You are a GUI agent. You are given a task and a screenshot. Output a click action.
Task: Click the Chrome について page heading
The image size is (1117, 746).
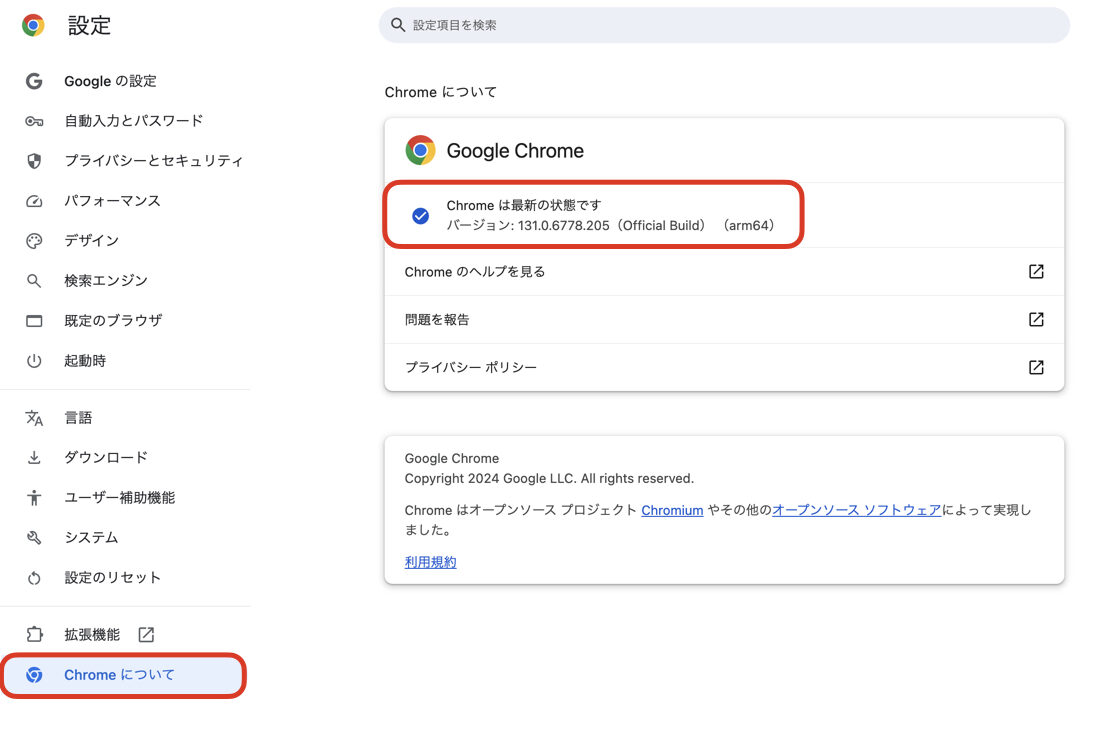(440, 92)
